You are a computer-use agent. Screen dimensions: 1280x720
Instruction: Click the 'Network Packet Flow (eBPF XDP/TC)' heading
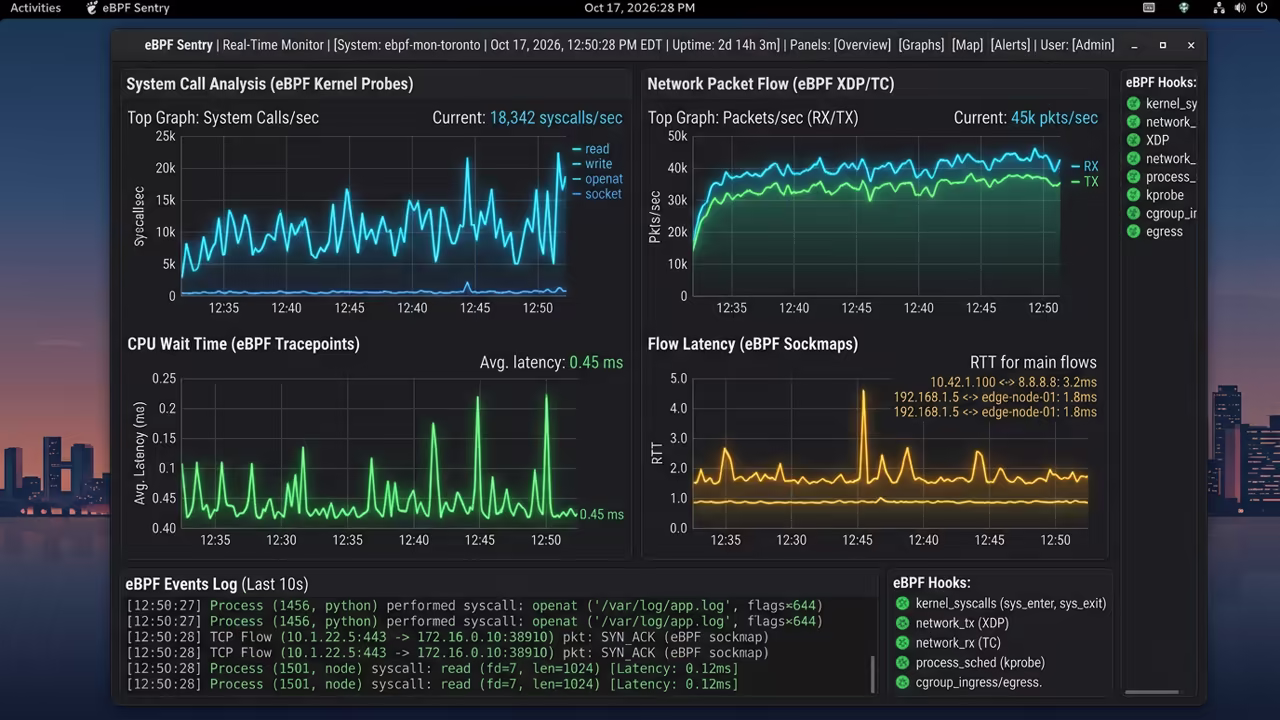[x=771, y=84]
